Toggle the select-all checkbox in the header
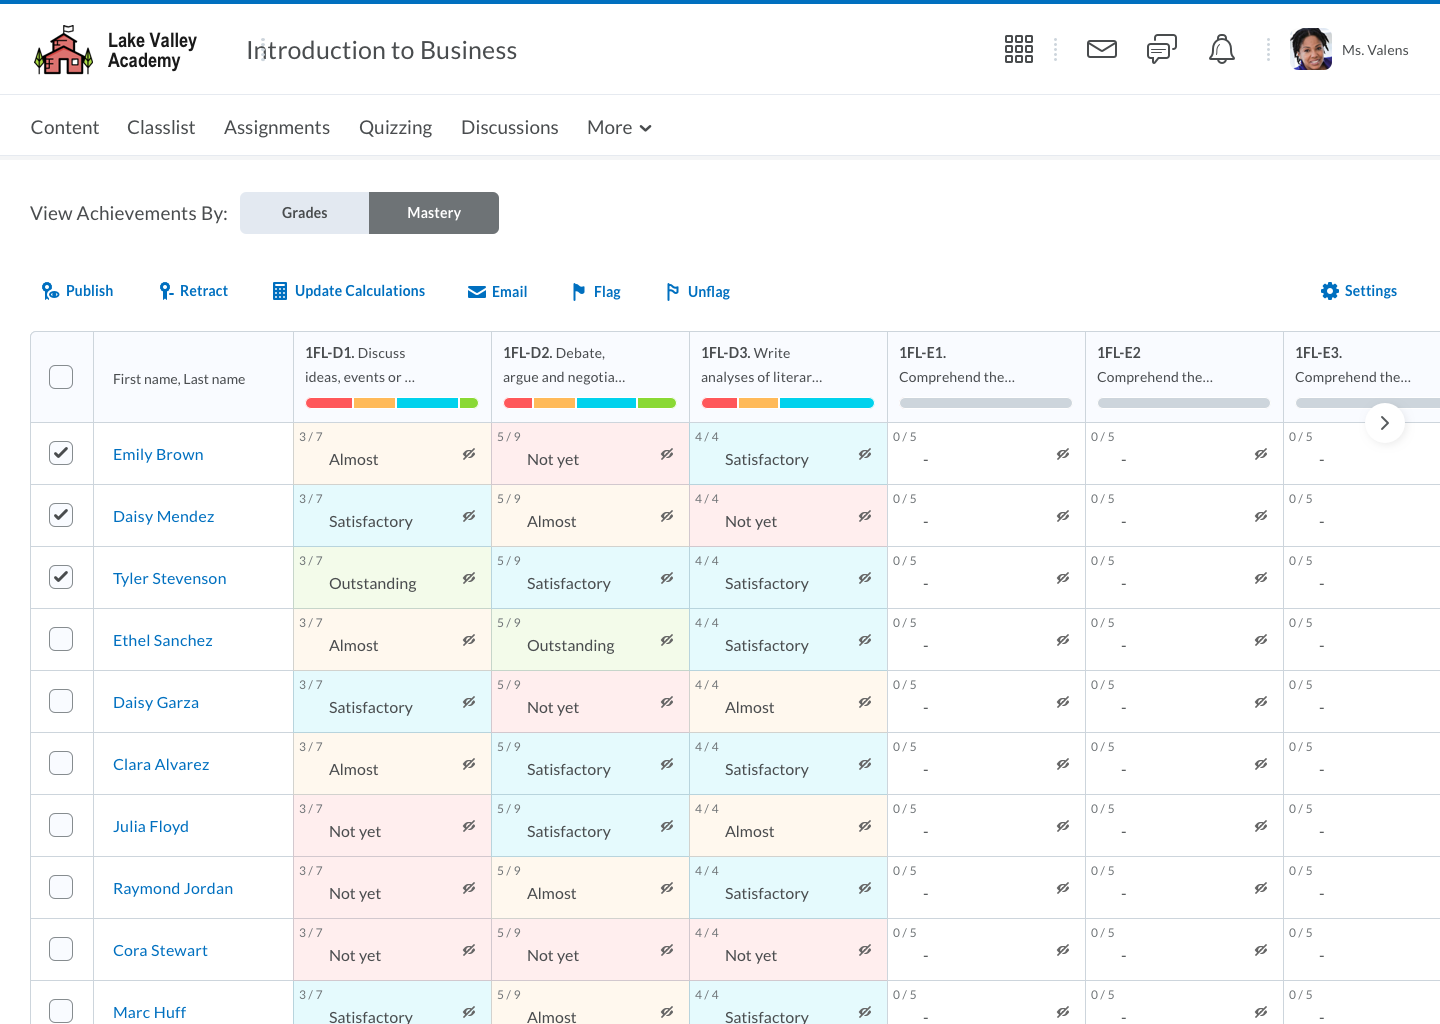The height and width of the screenshot is (1024, 1440). coord(61,377)
